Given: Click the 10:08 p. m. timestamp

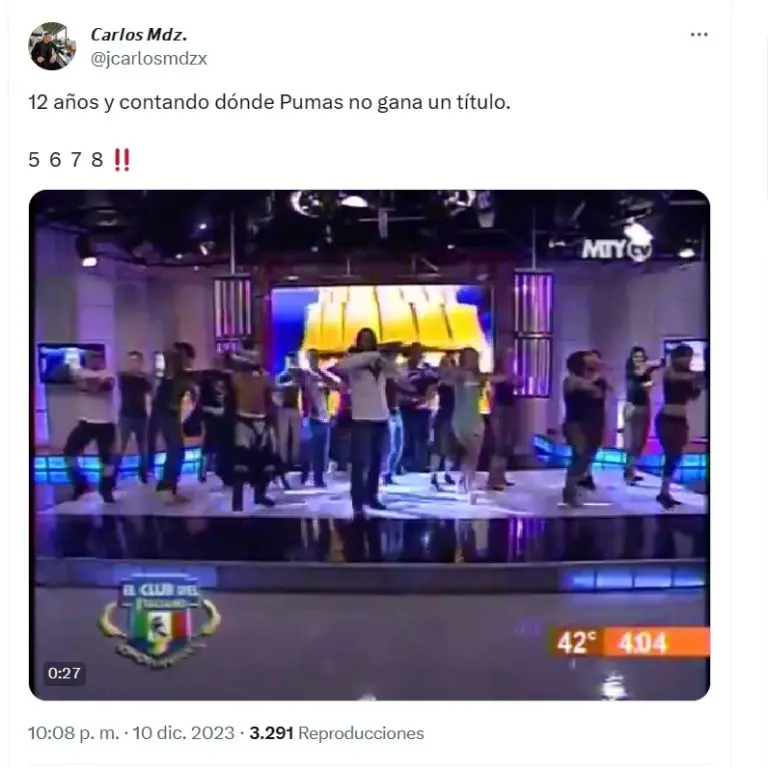Looking at the screenshot, I should 73,733.
